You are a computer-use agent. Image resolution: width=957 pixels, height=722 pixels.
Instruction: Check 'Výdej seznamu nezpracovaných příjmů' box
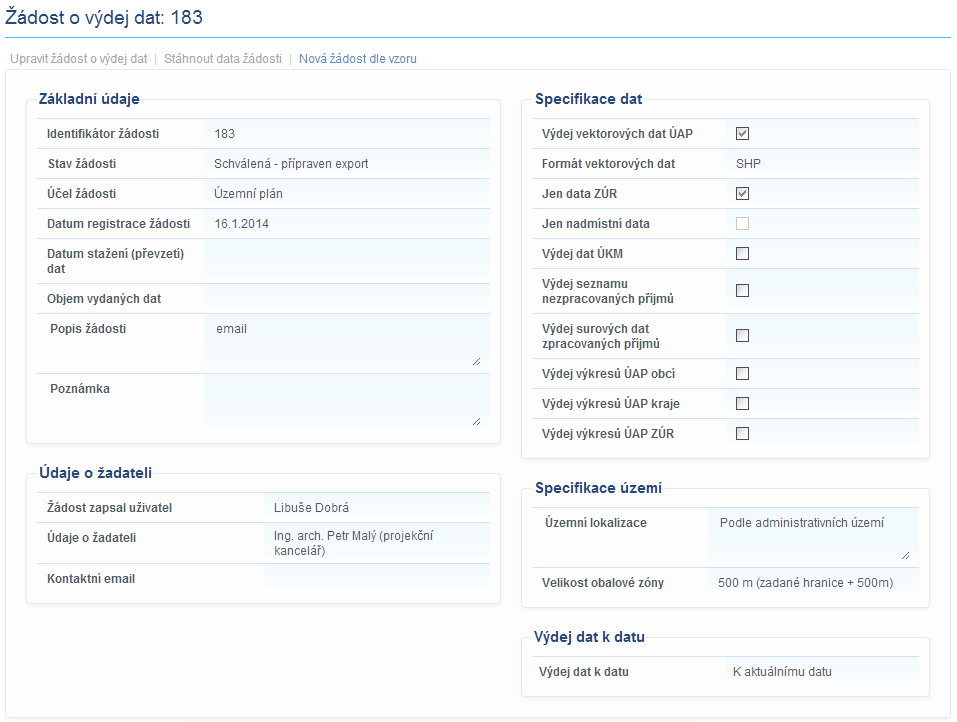pos(742,291)
